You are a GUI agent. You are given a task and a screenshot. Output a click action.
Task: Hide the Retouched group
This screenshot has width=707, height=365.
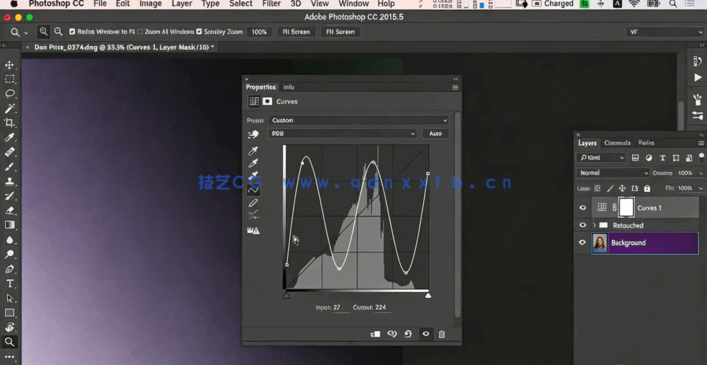pos(583,225)
